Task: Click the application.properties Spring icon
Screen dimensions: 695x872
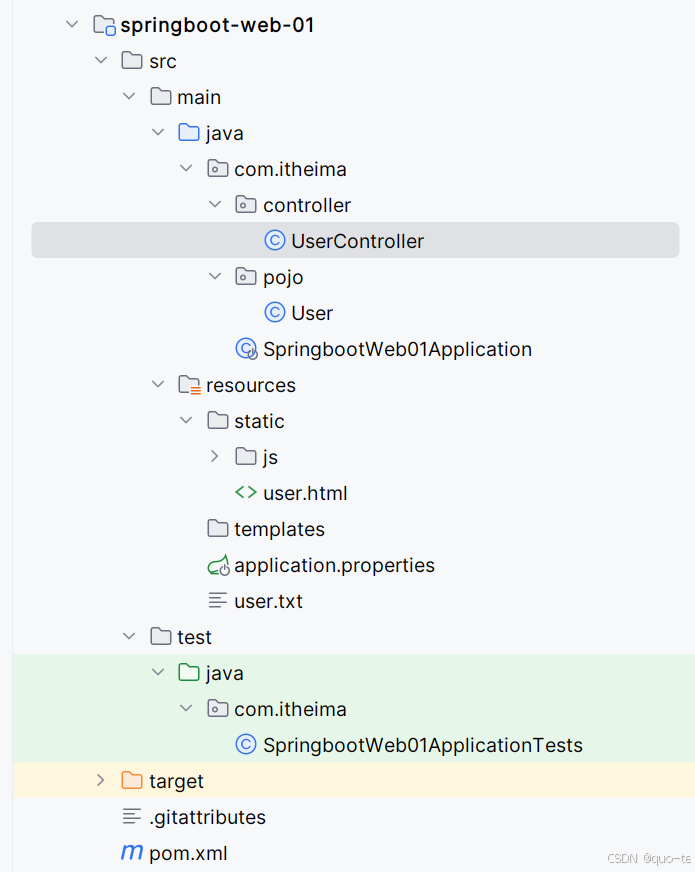Action: [218, 565]
